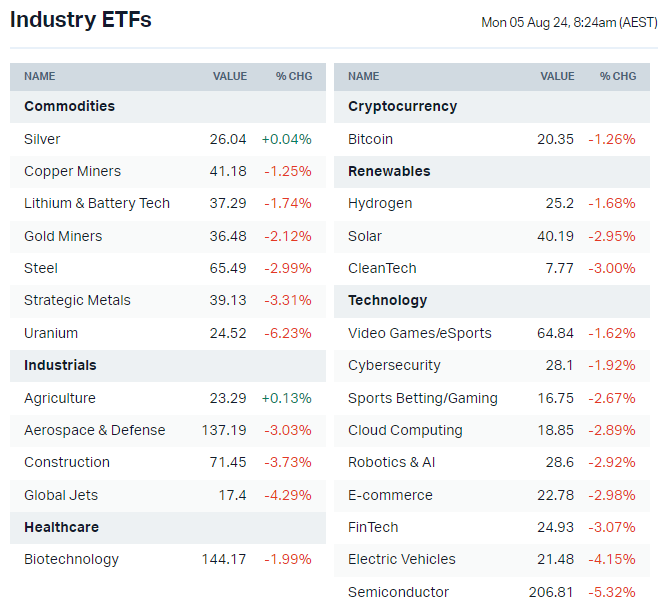Select the Electric Vehicles ETF
664x614 pixels.
click(x=402, y=559)
